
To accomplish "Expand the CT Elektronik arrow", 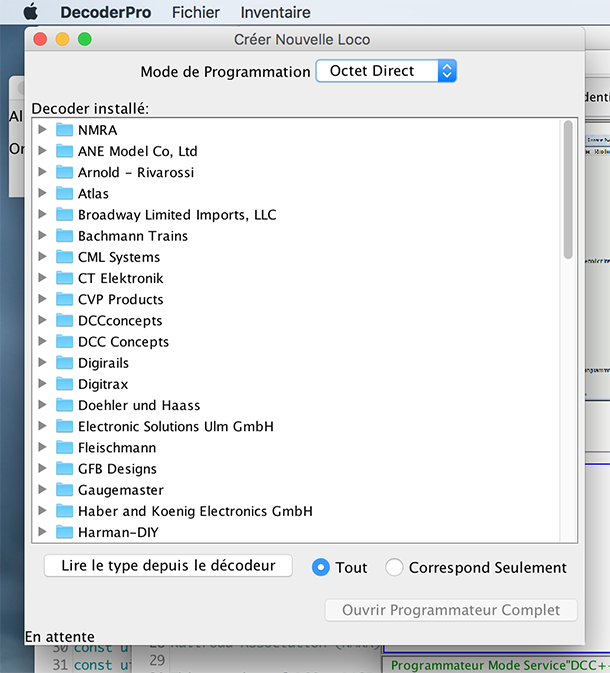I will (x=42, y=277).
